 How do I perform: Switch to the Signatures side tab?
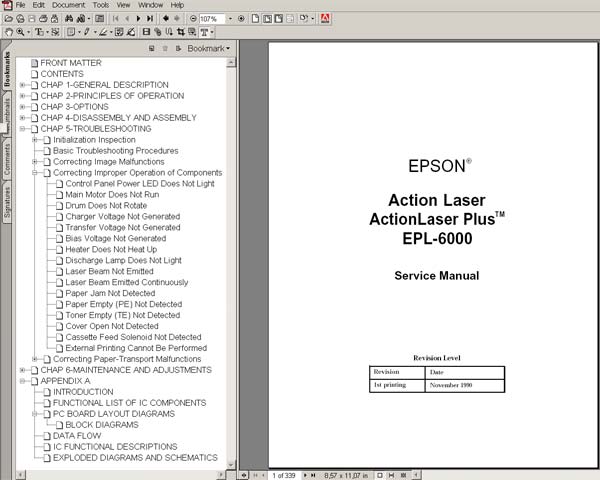7,203
